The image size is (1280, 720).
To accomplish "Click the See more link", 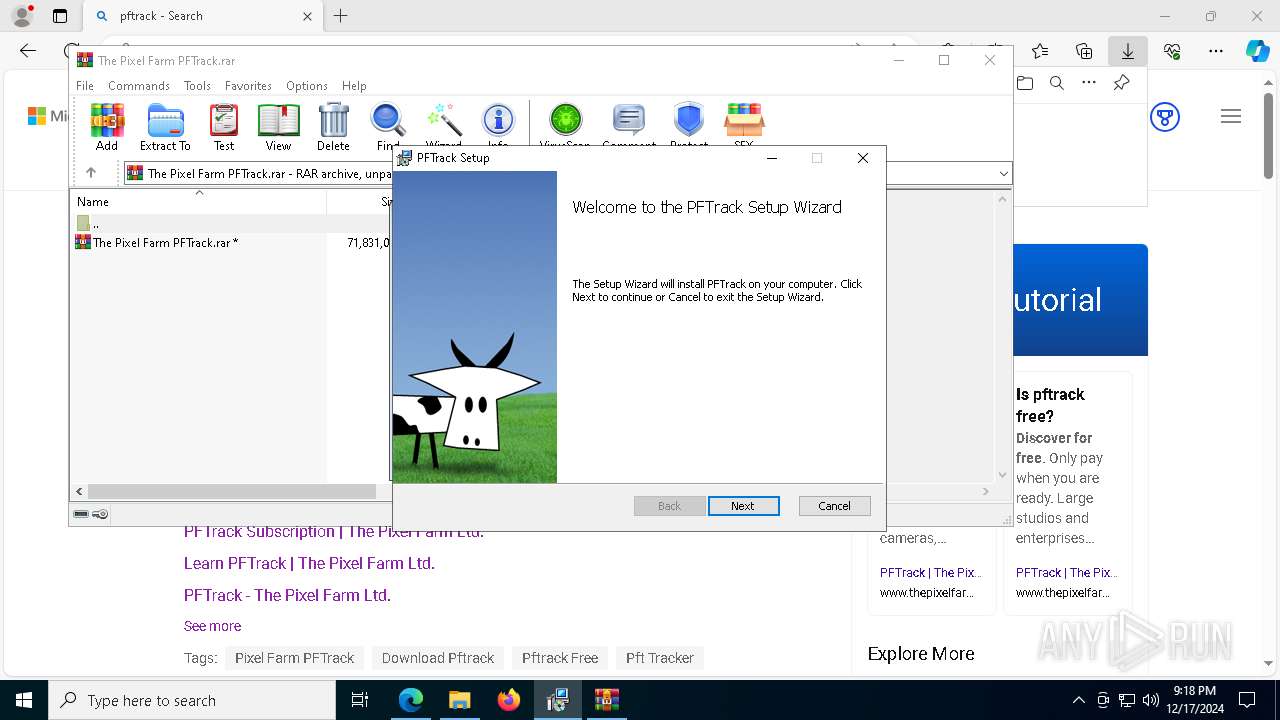I will click(212, 626).
